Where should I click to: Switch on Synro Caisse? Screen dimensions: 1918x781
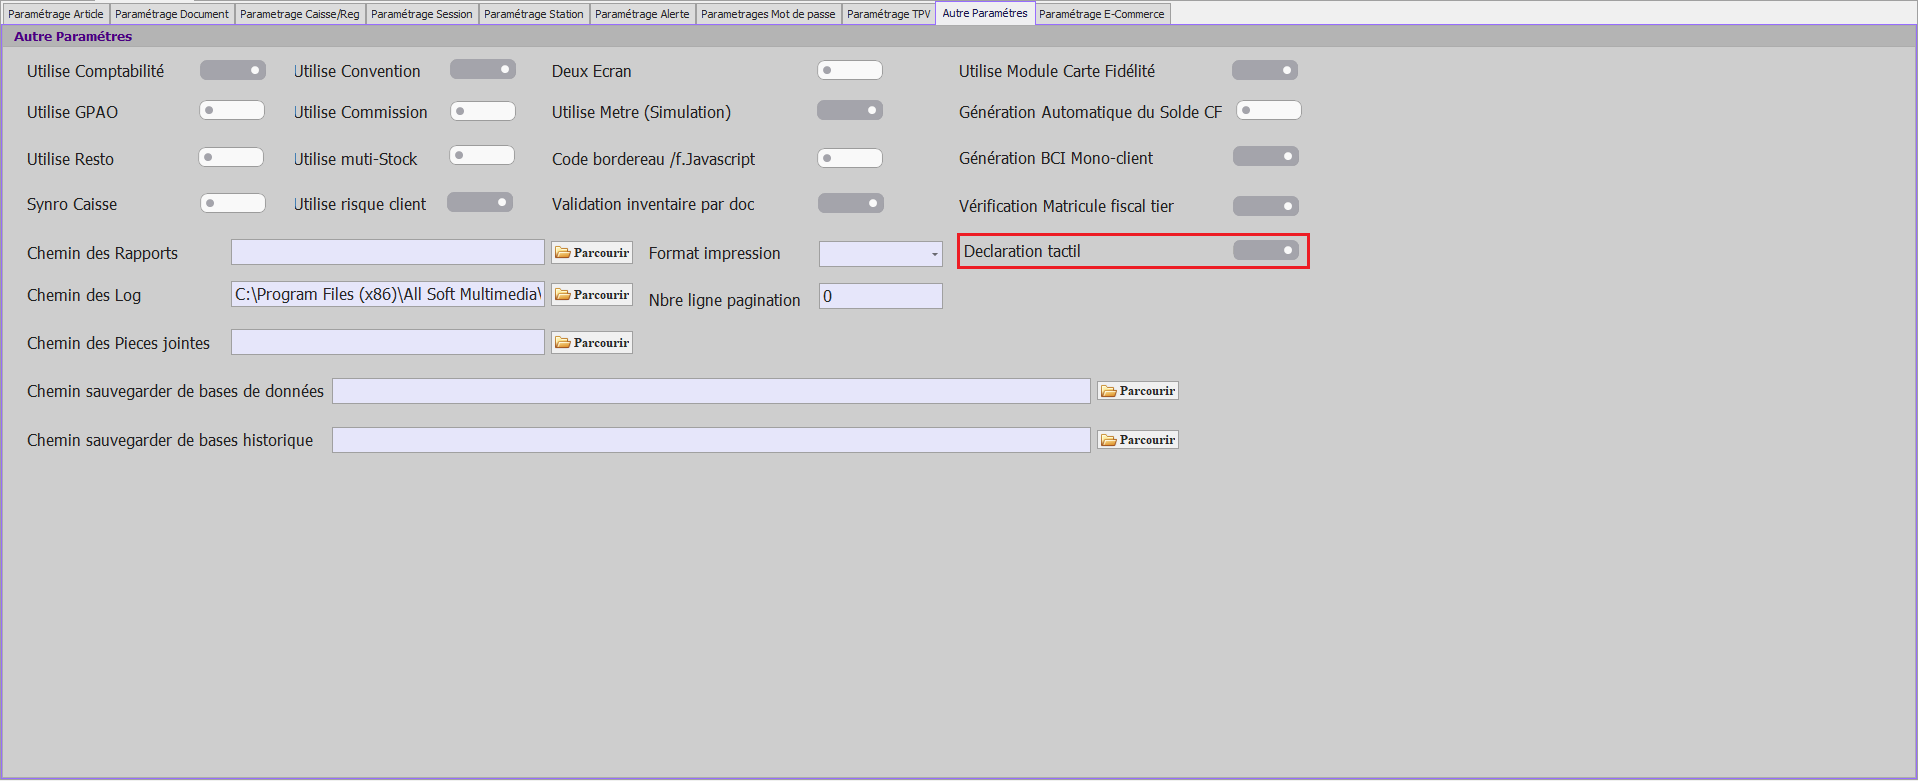pos(233,203)
